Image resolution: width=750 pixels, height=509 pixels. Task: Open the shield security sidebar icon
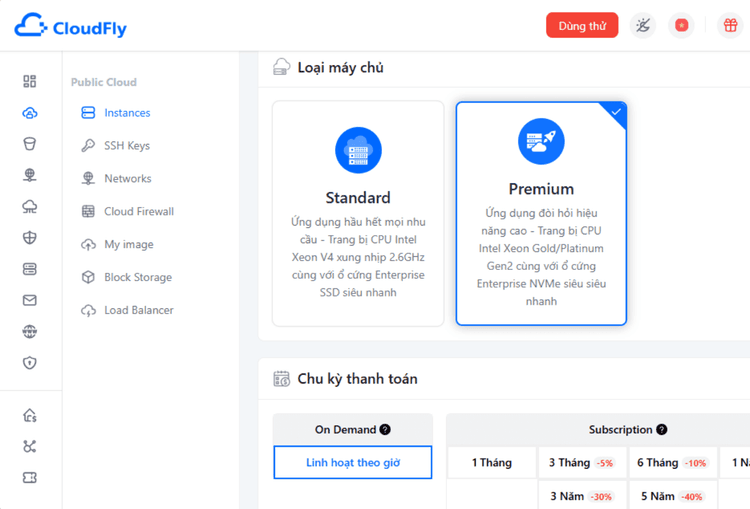click(30, 362)
